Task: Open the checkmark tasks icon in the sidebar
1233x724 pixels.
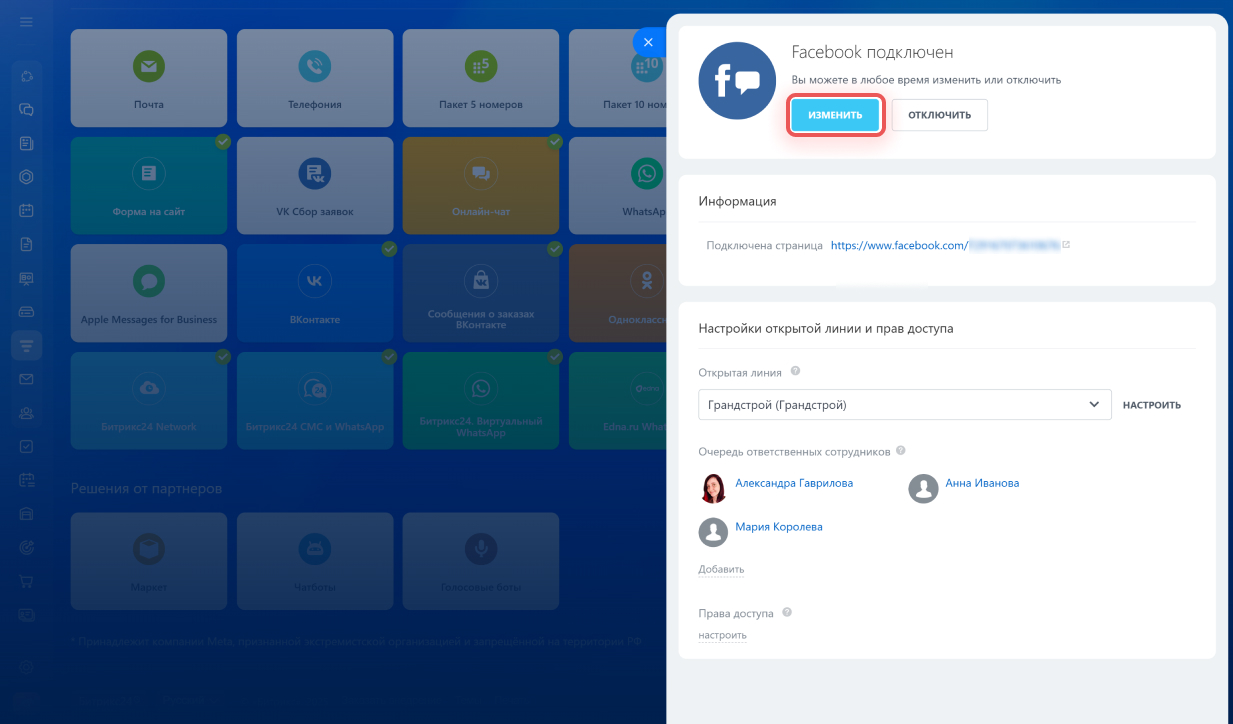Action: tap(26, 446)
